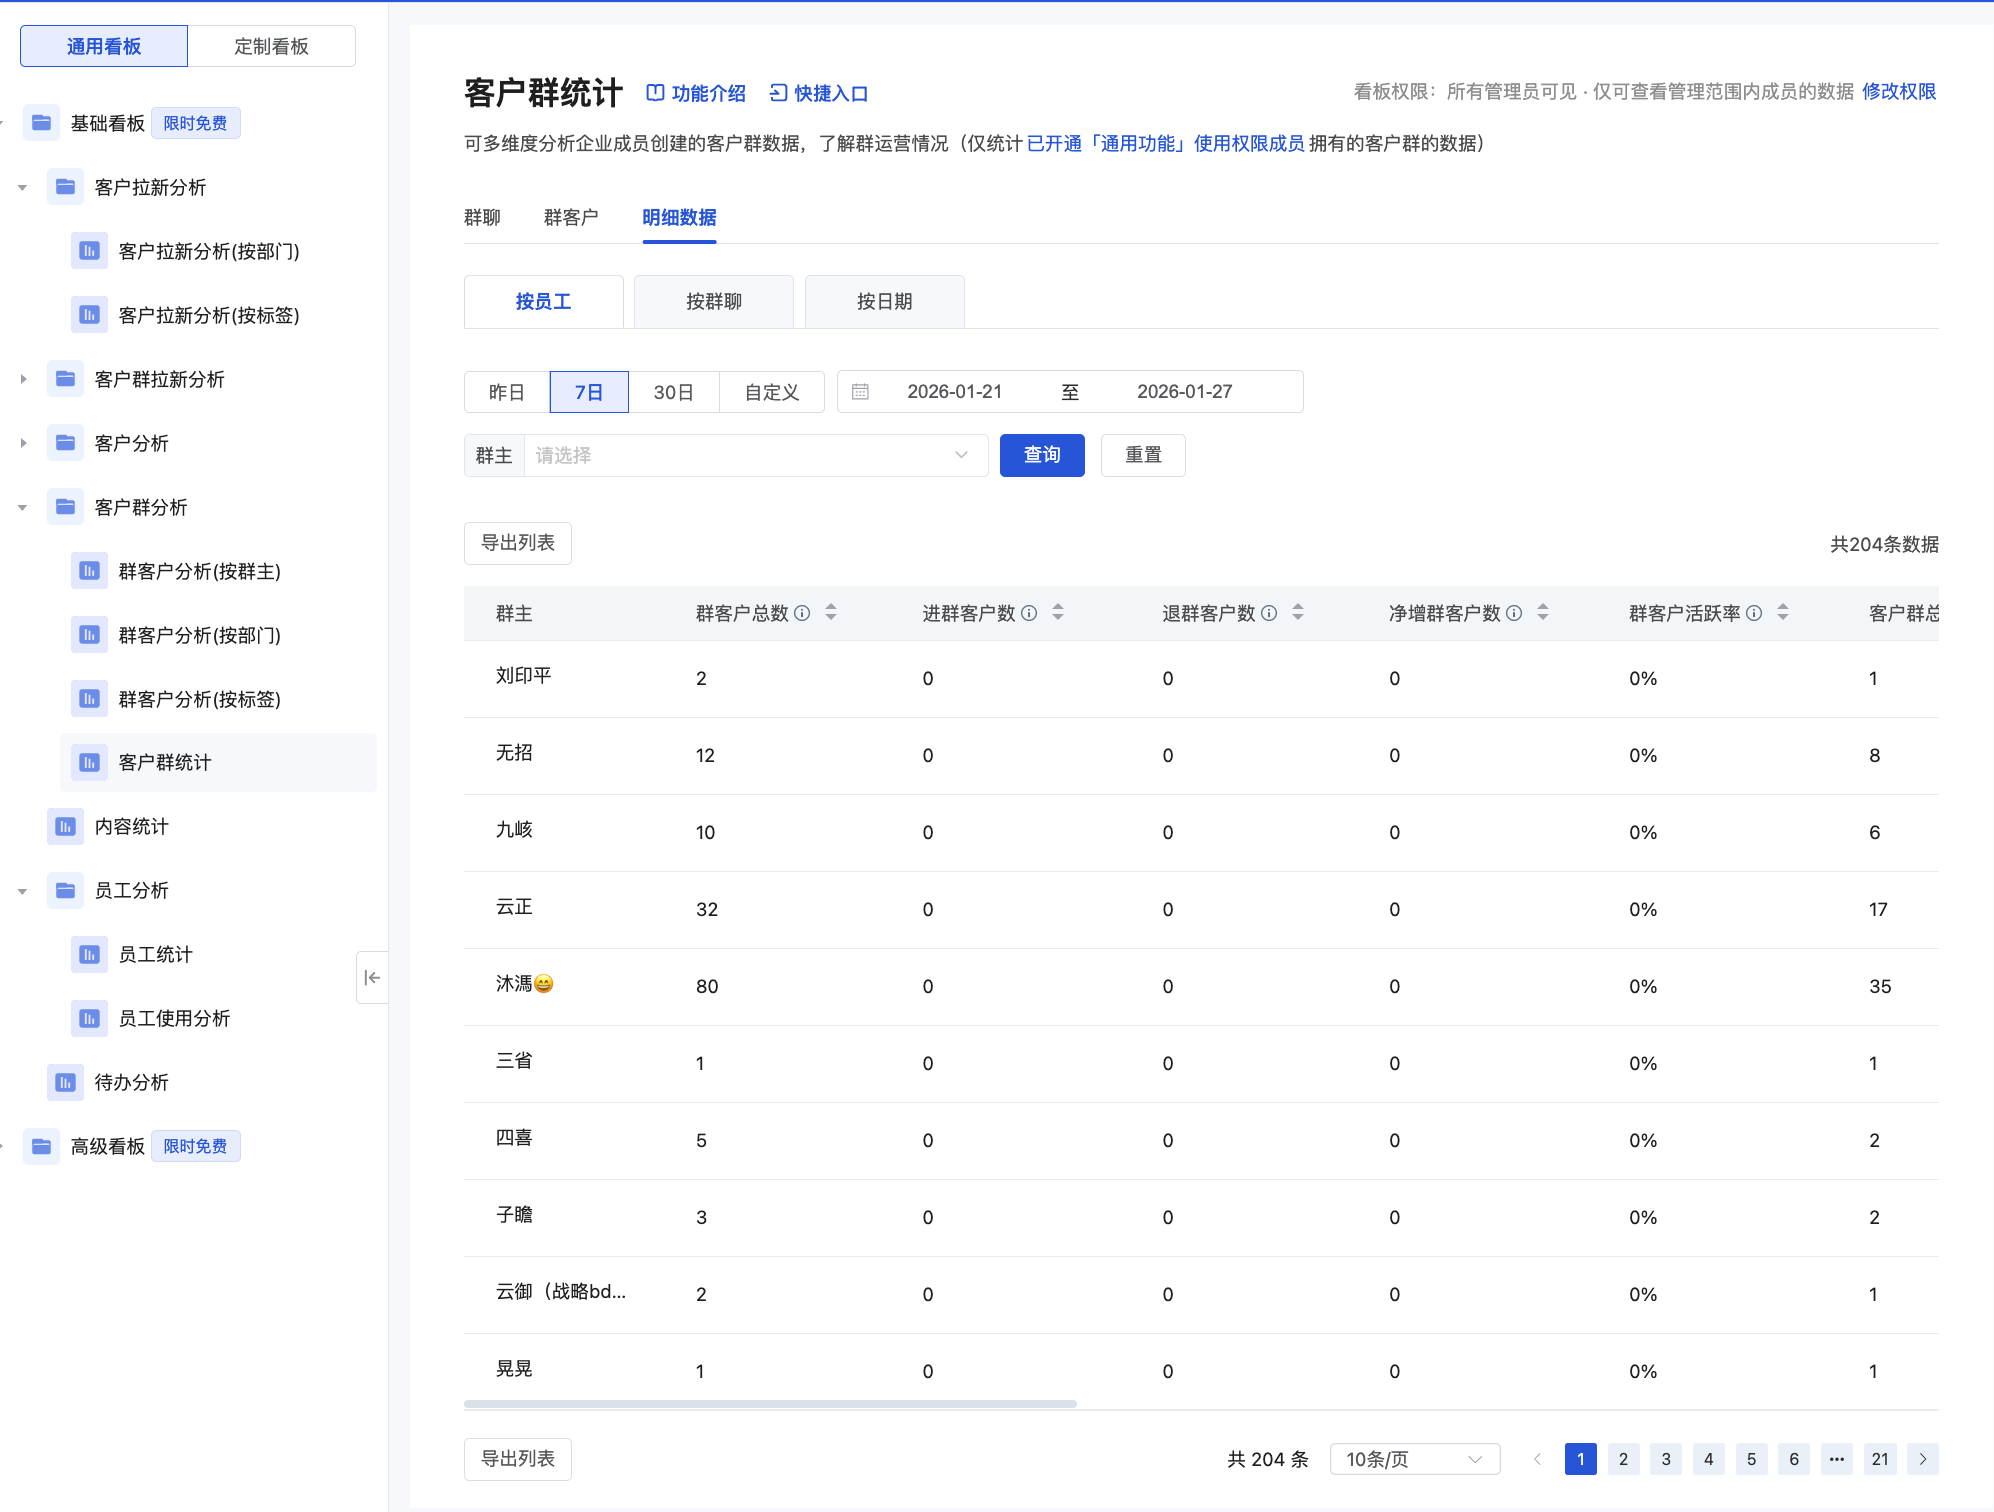Click info icon beside 进群客户数 header
The image size is (1994, 1512).
point(1029,613)
